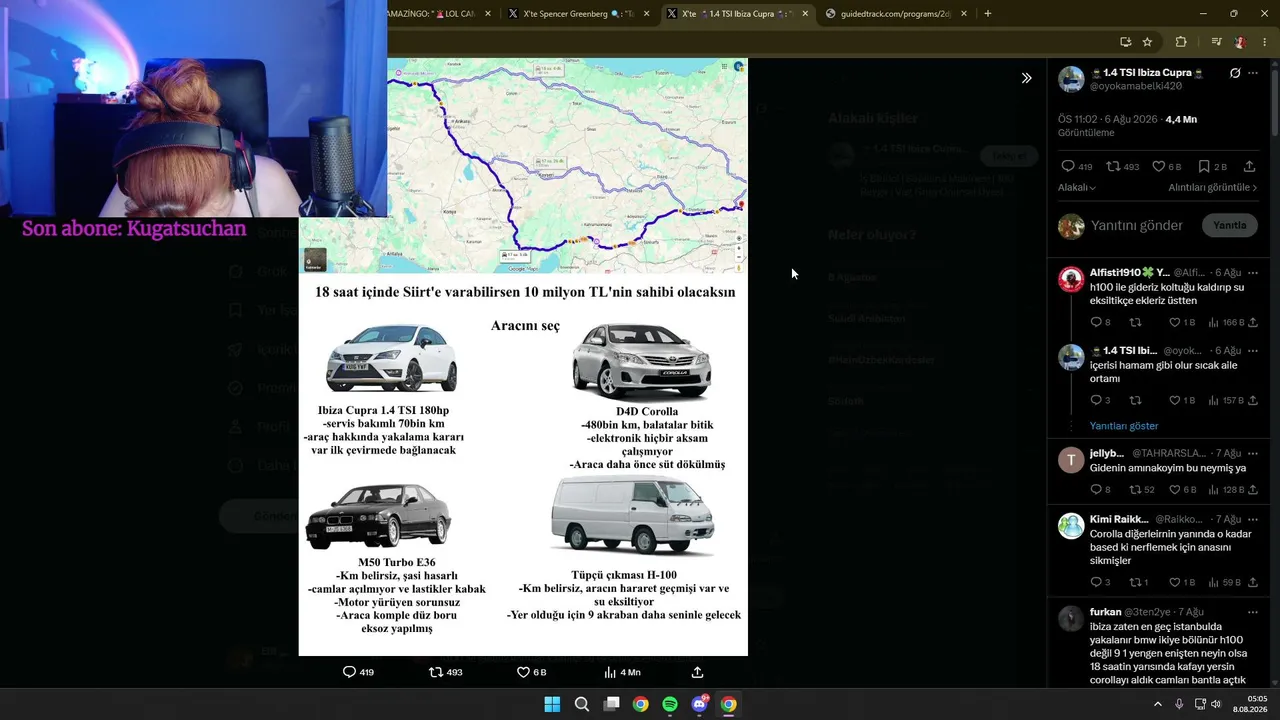Open Alıntıları görüntüle link
The height and width of the screenshot is (720, 1280).
1213,187
